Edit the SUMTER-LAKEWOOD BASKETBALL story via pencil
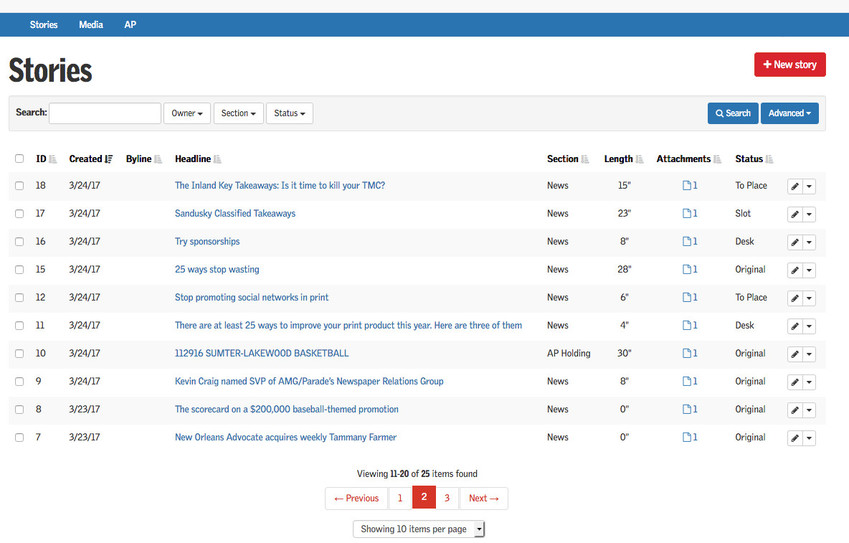This screenshot has height=543, width=849. [794, 354]
